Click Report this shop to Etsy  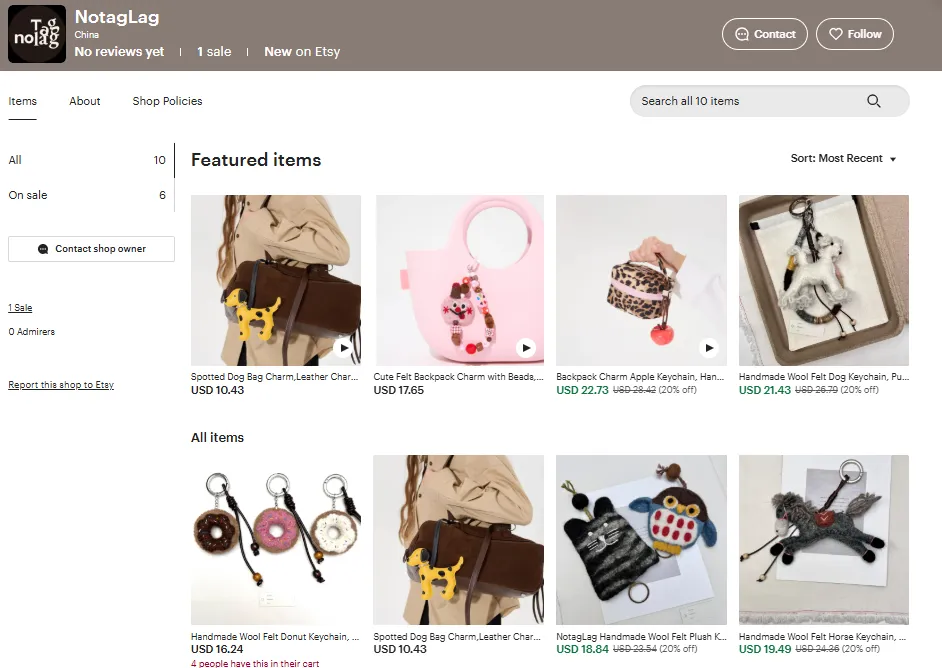[61, 385]
